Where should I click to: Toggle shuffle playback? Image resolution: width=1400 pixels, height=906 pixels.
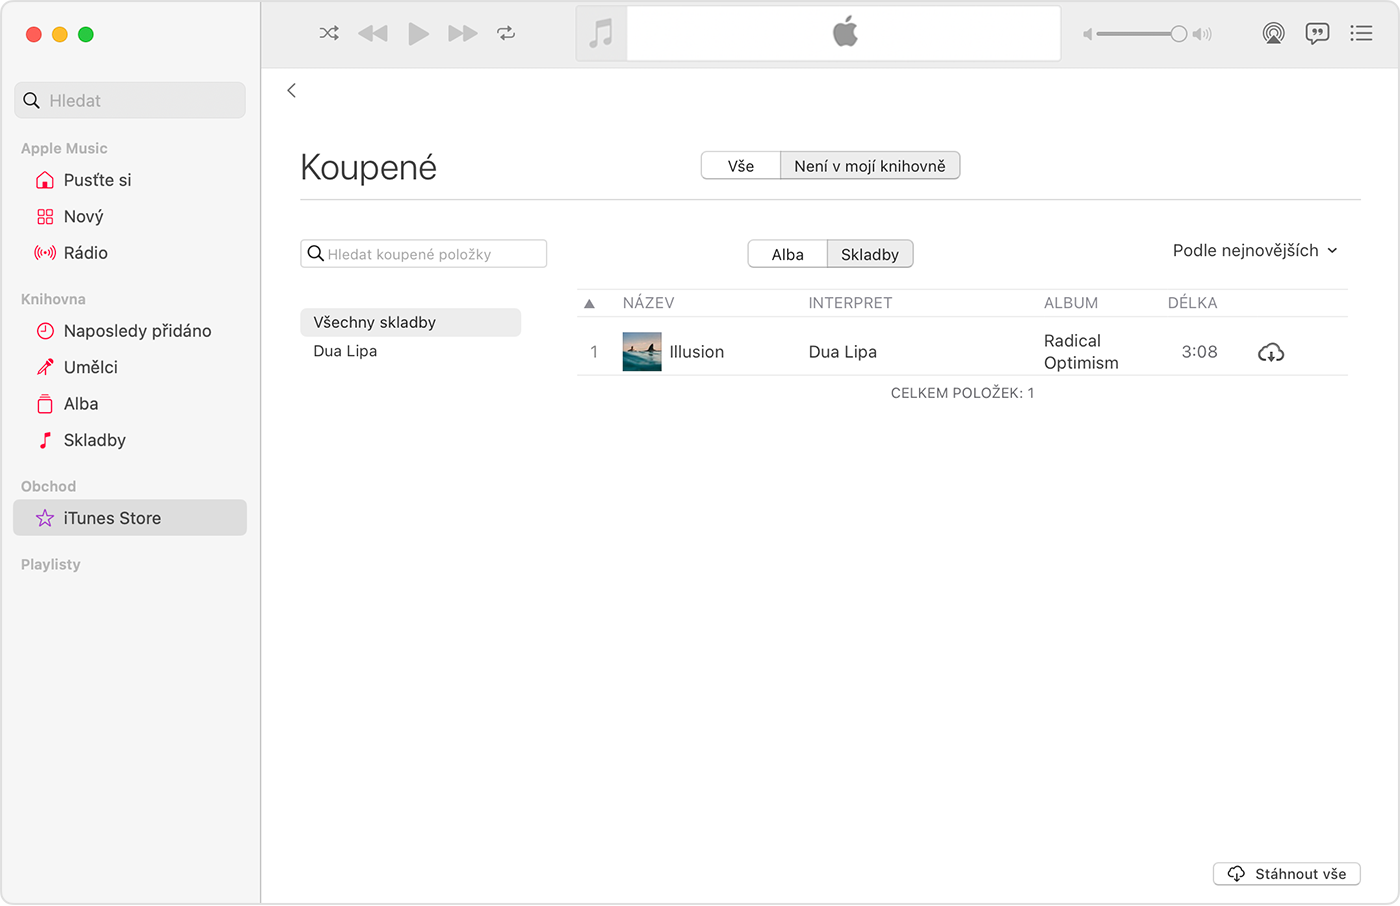click(x=329, y=33)
